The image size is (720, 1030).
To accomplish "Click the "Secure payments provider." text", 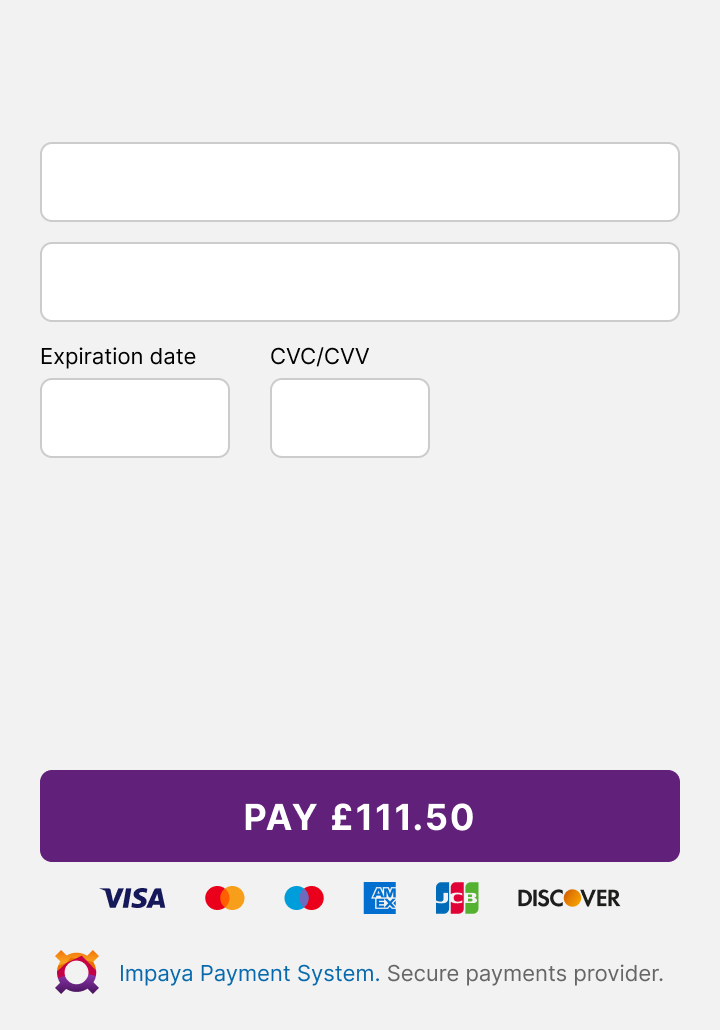I will click(x=525, y=974).
